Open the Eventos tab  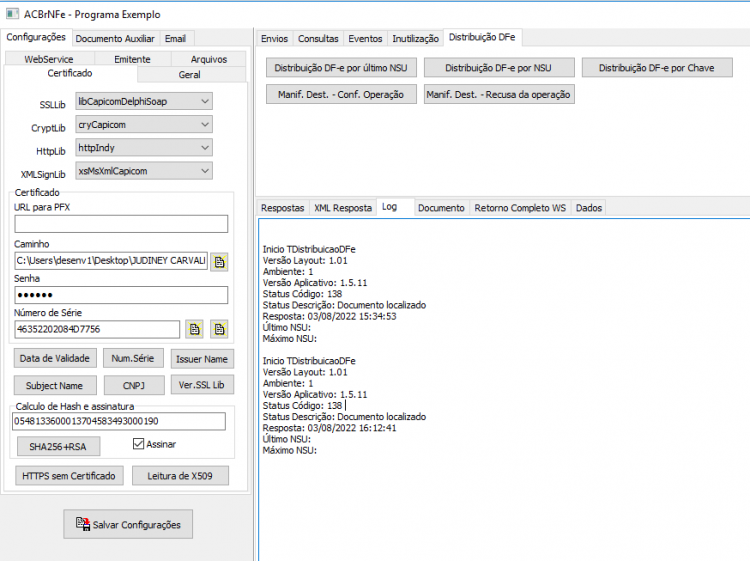point(365,39)
